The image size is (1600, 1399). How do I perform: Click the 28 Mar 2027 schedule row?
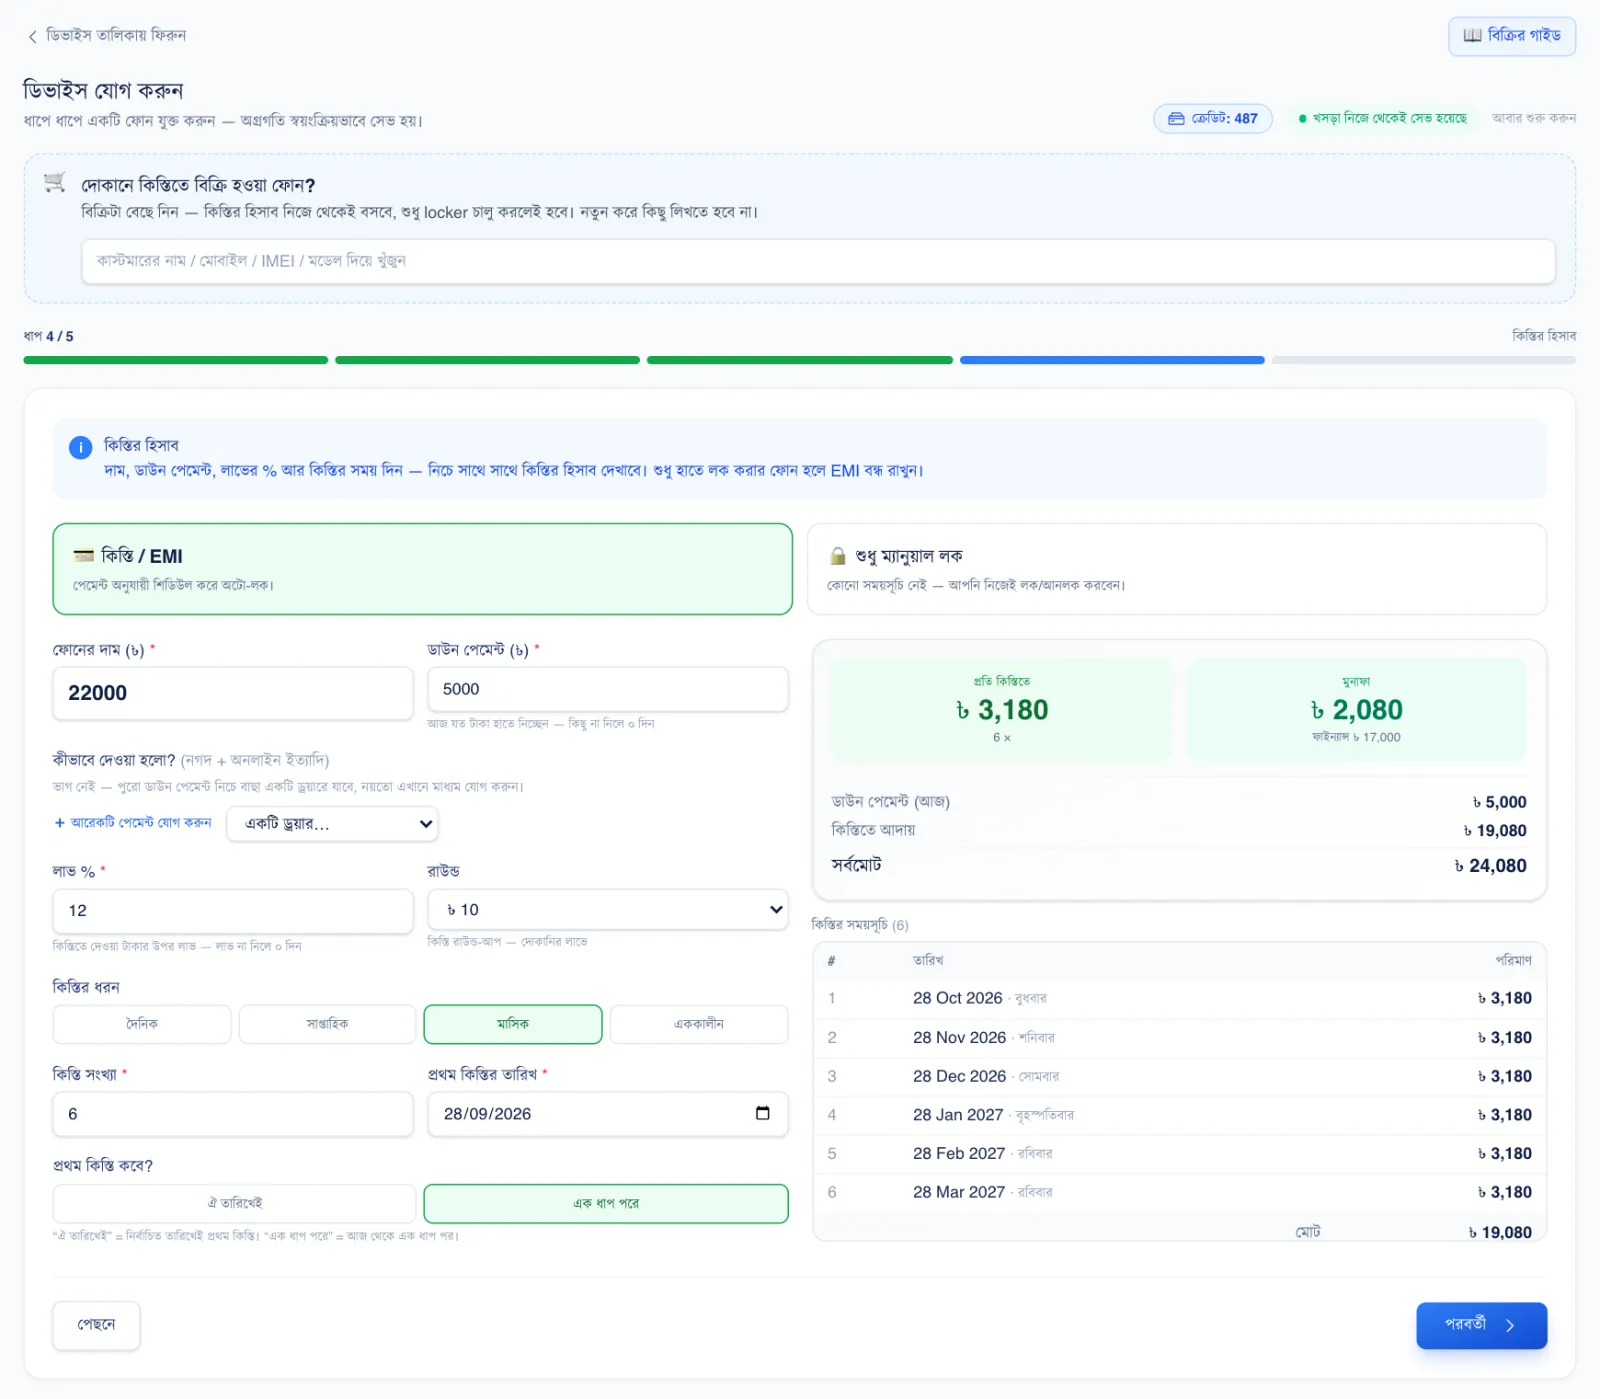pyautogui.click(x=1180, y=1192)
